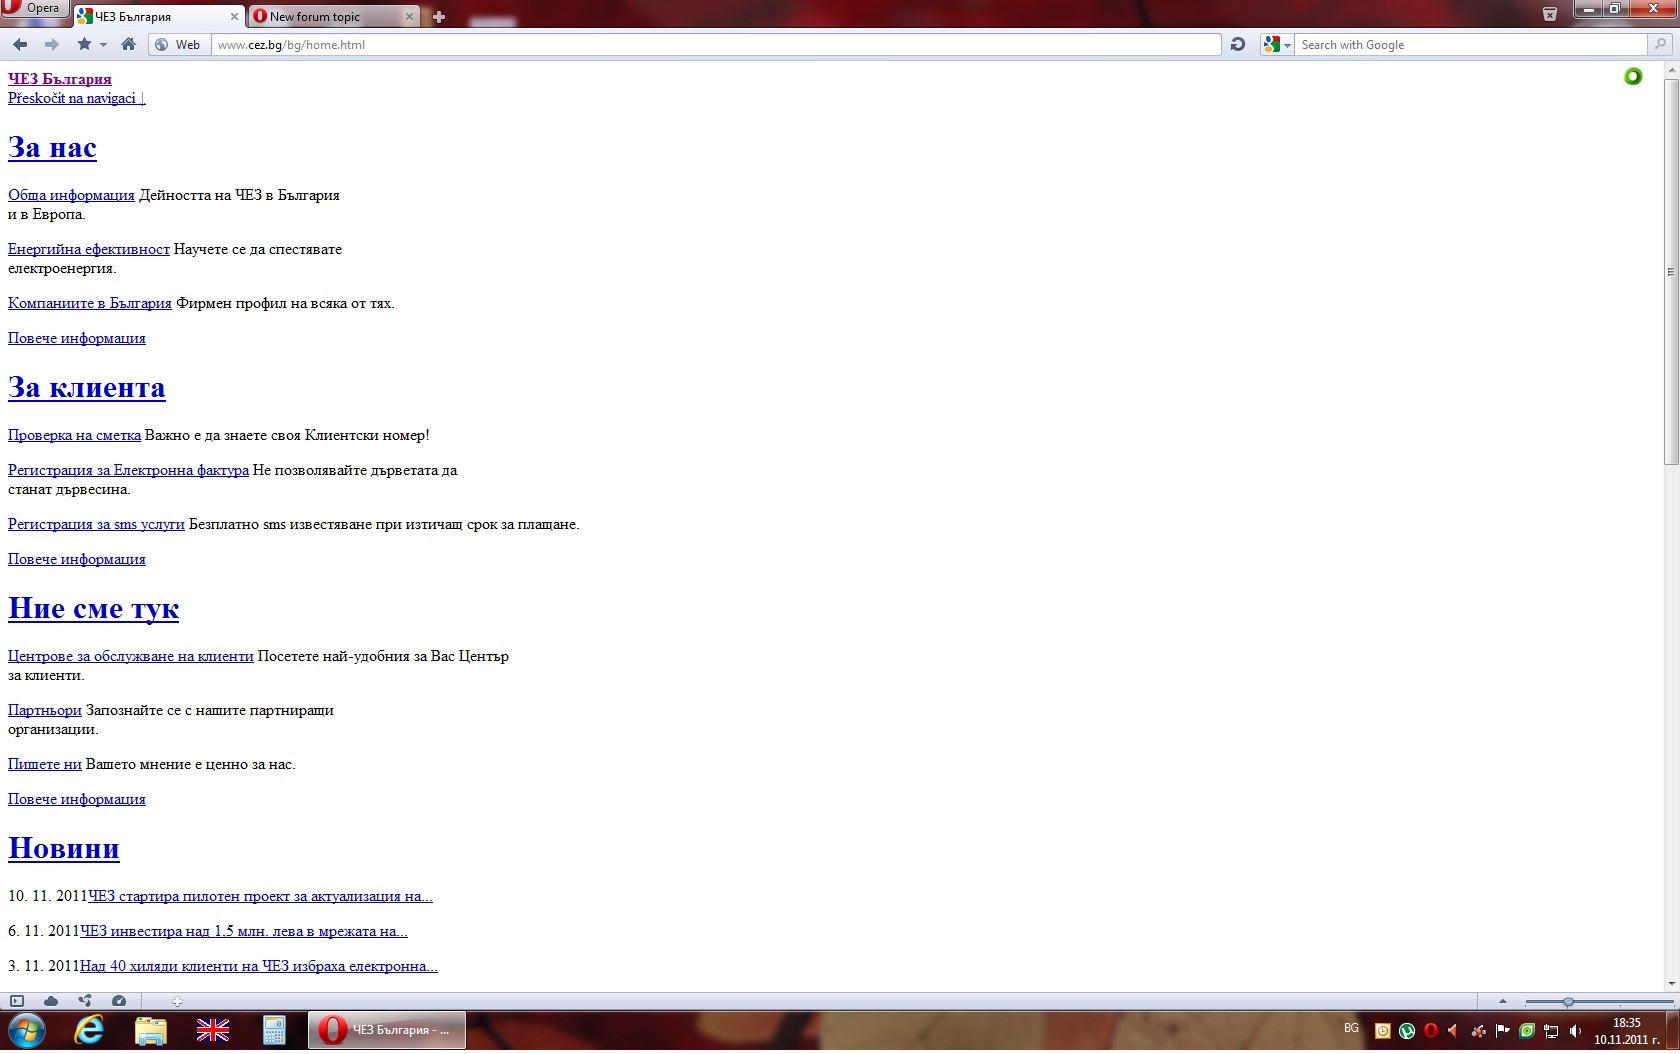Click the Проверка на сметка link
The width and height of the screenshot is (1680, 1054).
coord(74,435)
